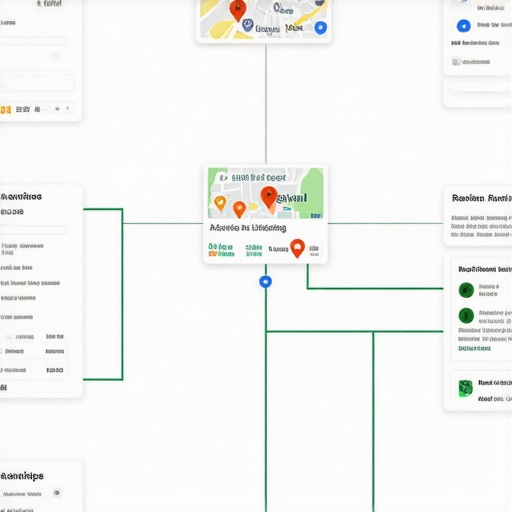Screen dimensions: 512x512
Task: Click the upper green circle icon in the right list card
Action: click(x=466, y=290)
